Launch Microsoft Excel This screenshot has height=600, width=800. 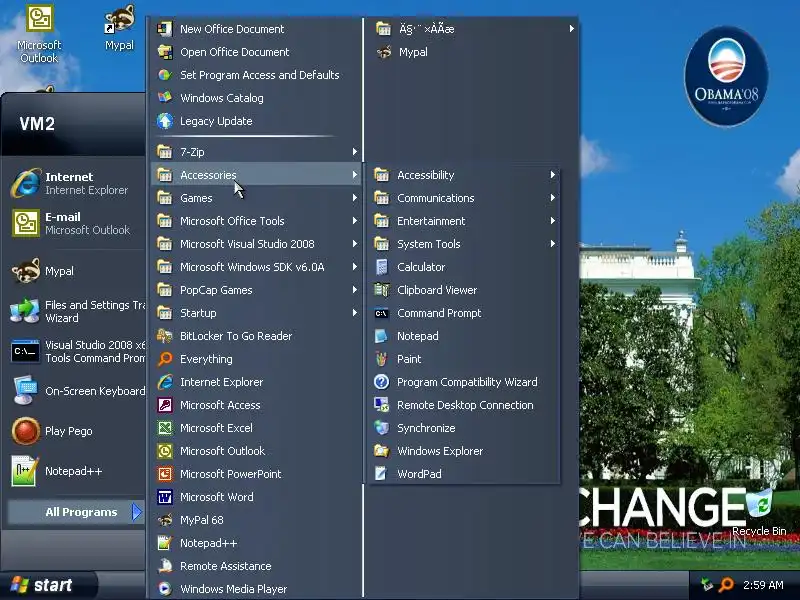pos(256,428)
